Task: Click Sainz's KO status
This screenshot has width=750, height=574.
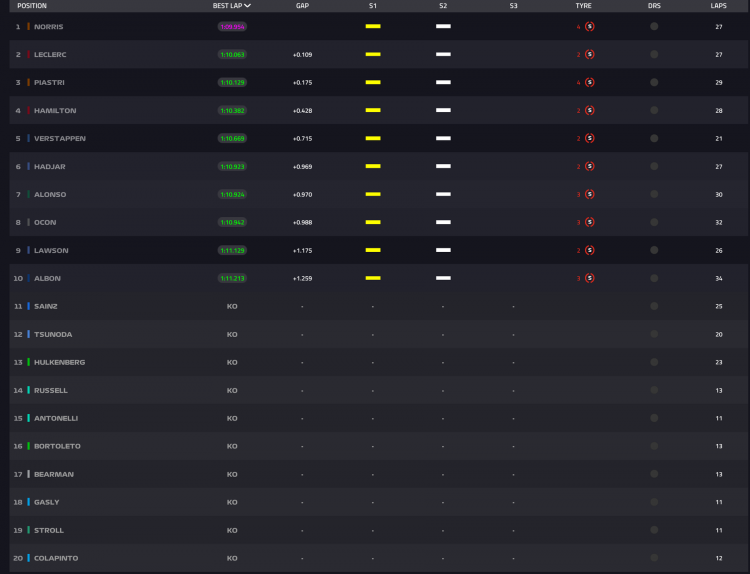Action: click(232, 306)
